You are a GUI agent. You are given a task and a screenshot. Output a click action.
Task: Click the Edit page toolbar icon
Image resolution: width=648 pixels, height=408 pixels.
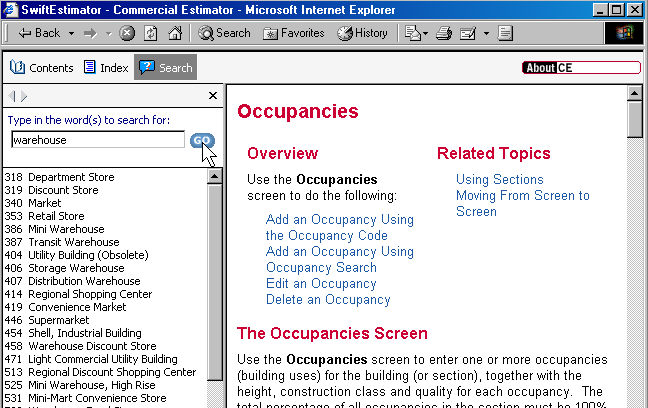pyautogui.click(x=468, y=33)
